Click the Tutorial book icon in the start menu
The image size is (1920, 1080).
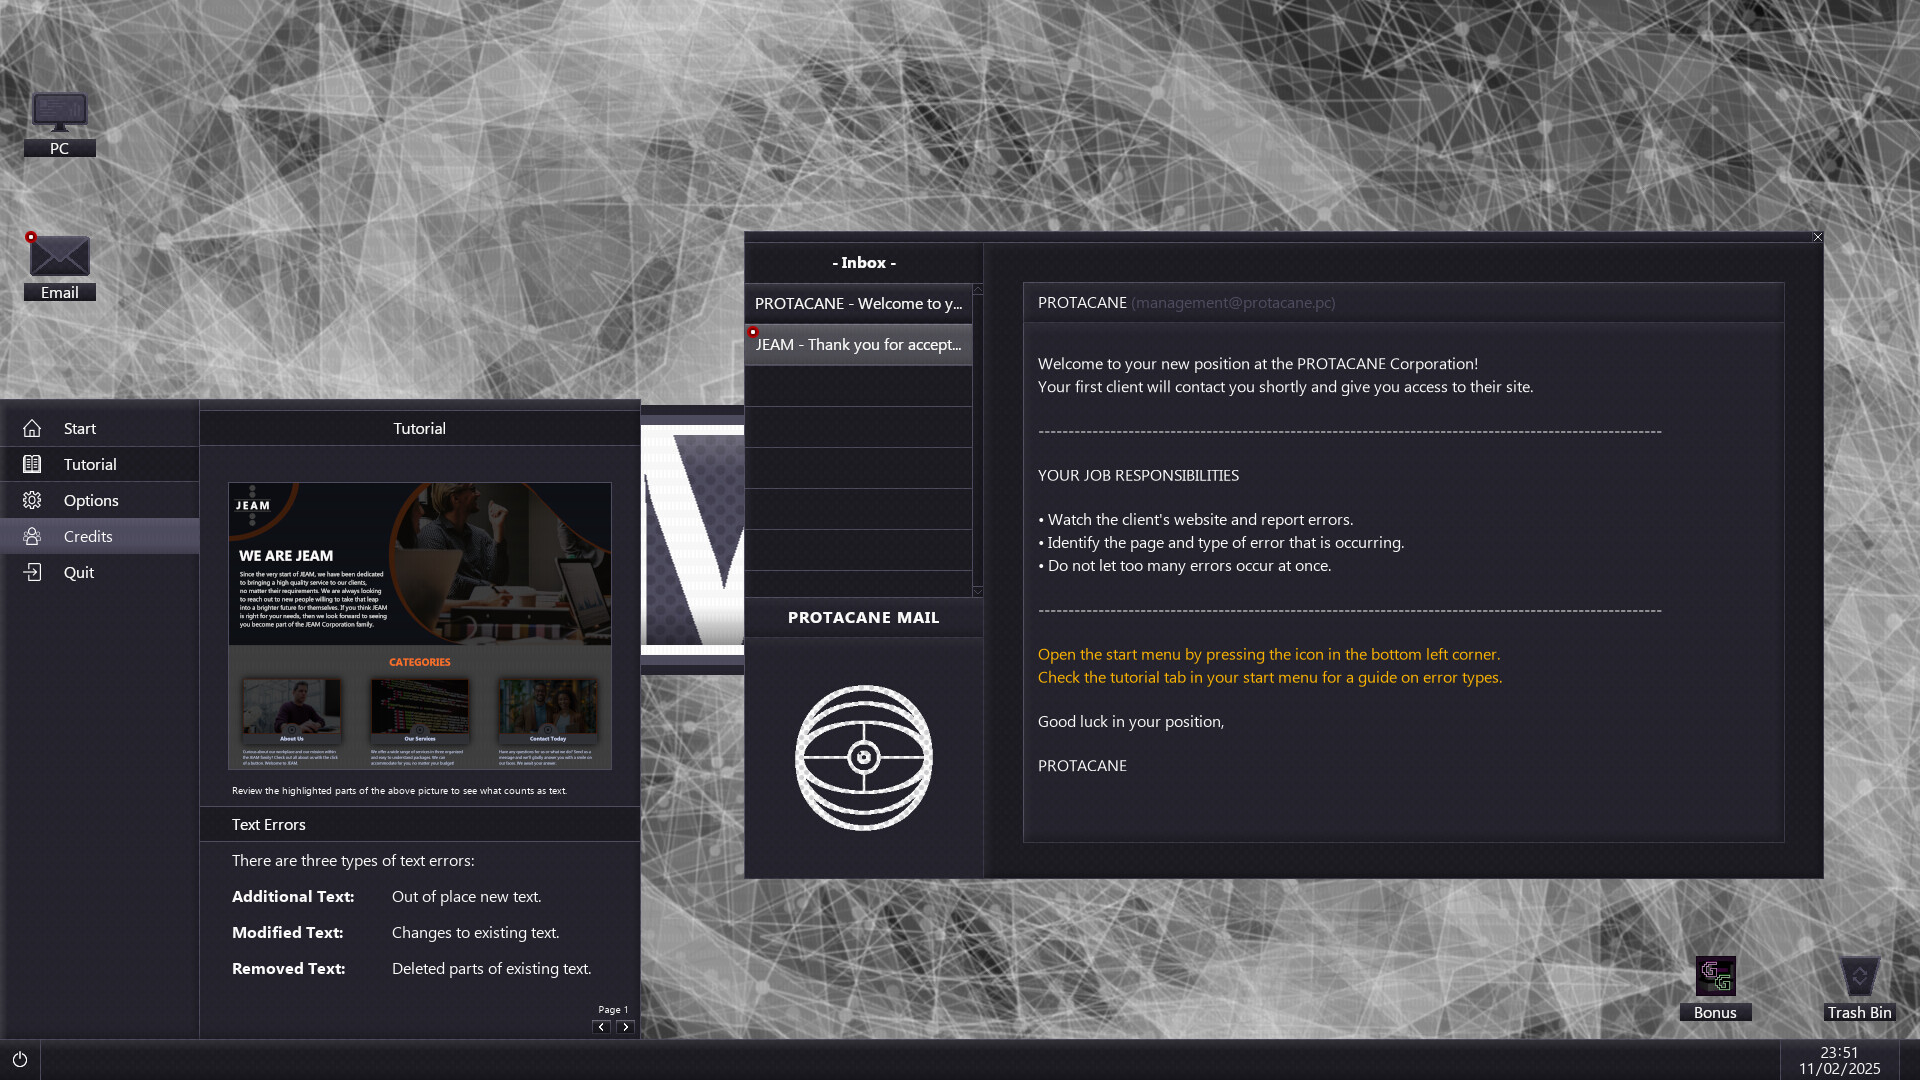[33, 464]
